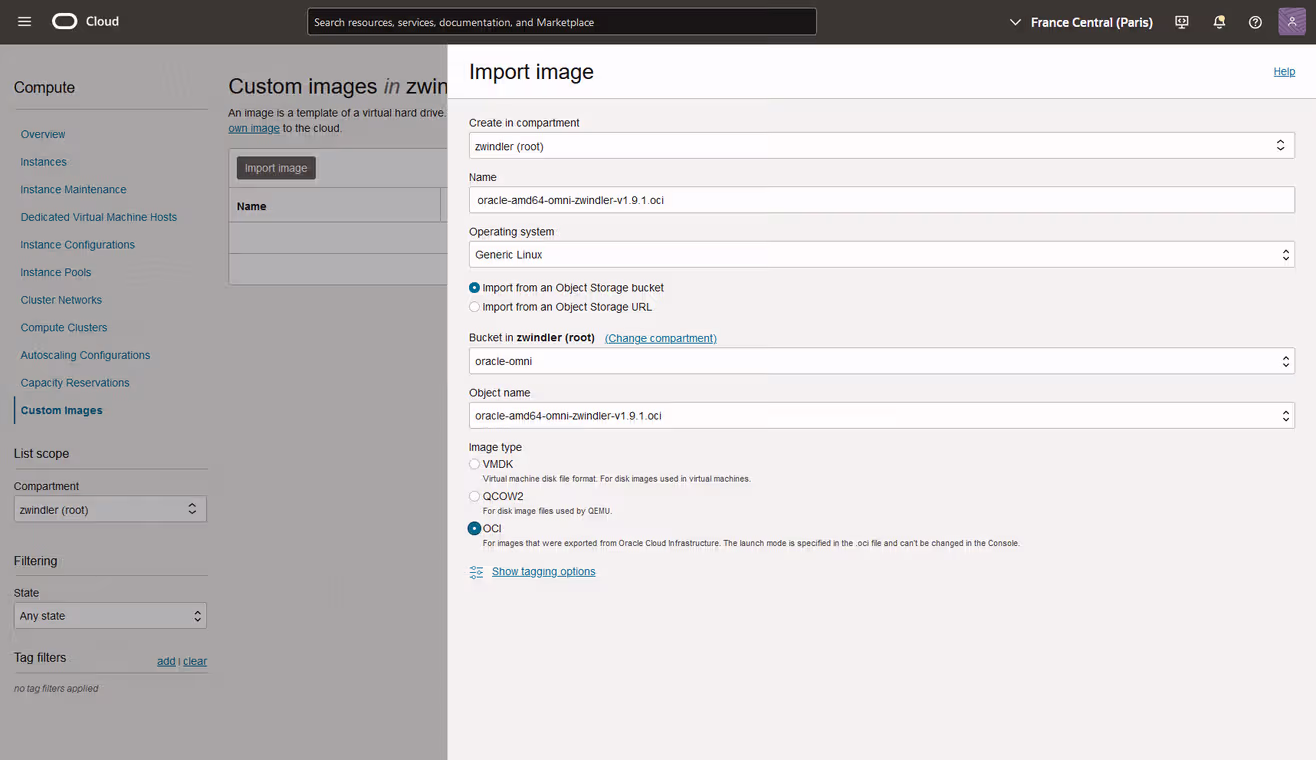Open the hamburger navigation menu

pyautogui.click(x=25, y=22)
